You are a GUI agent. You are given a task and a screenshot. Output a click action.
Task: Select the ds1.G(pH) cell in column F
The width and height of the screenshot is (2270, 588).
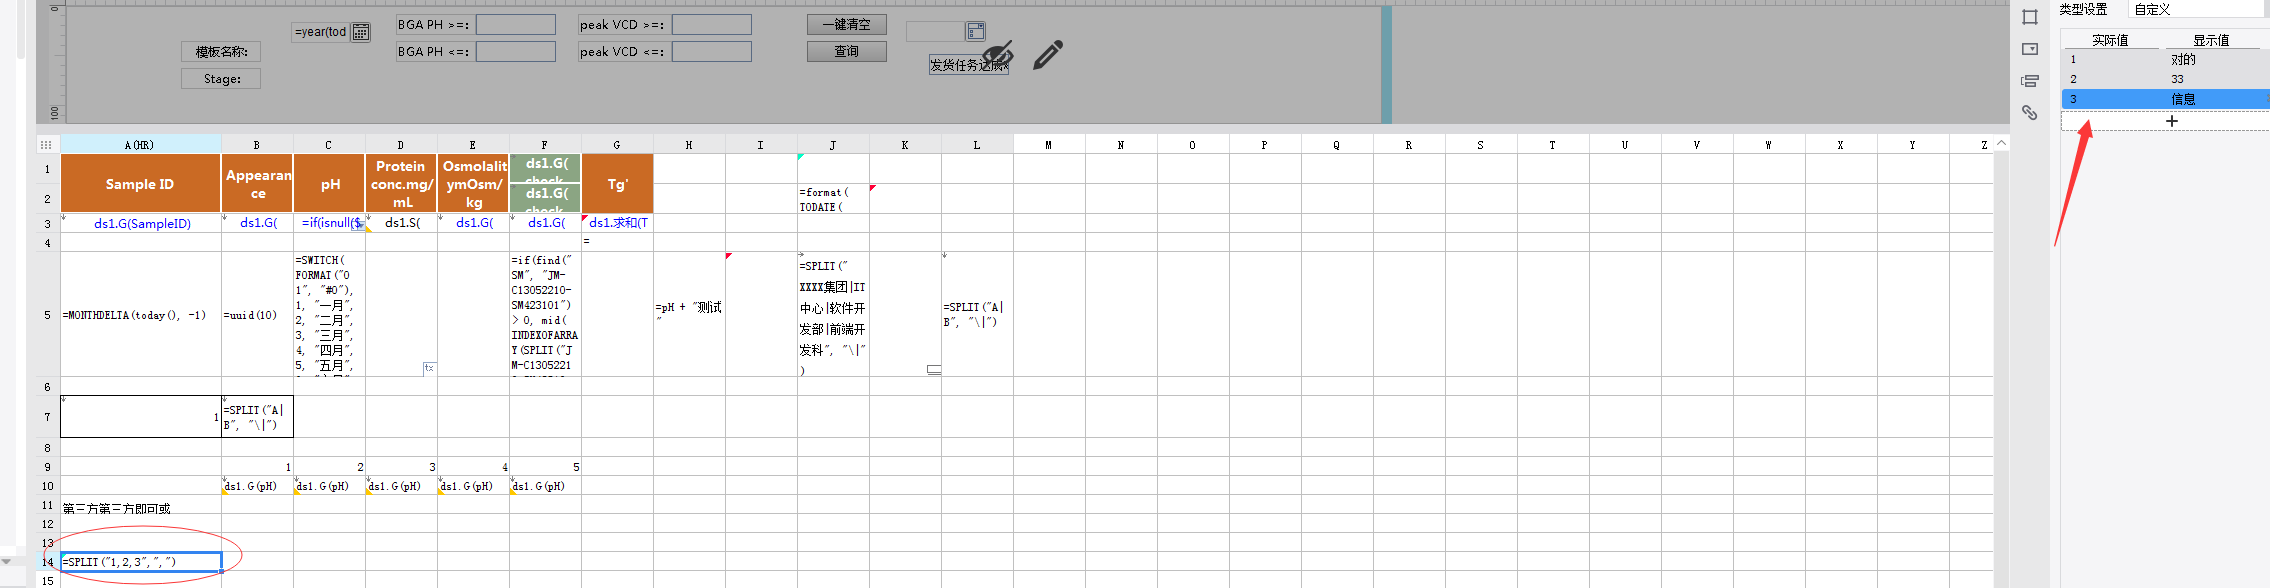tap(545, 486)
